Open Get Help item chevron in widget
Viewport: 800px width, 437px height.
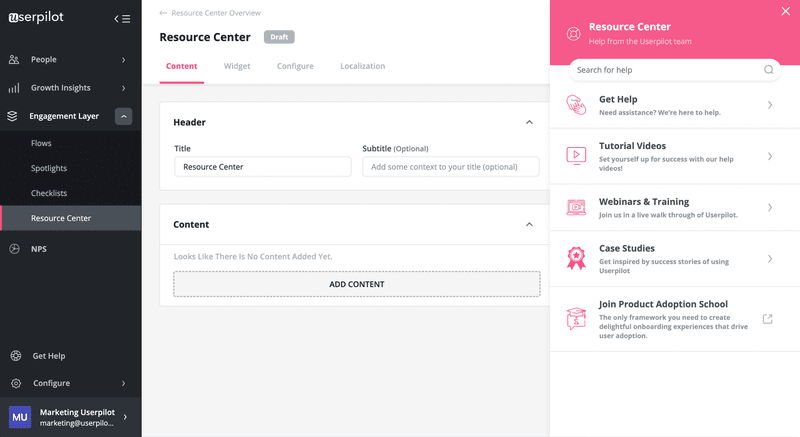770,105
